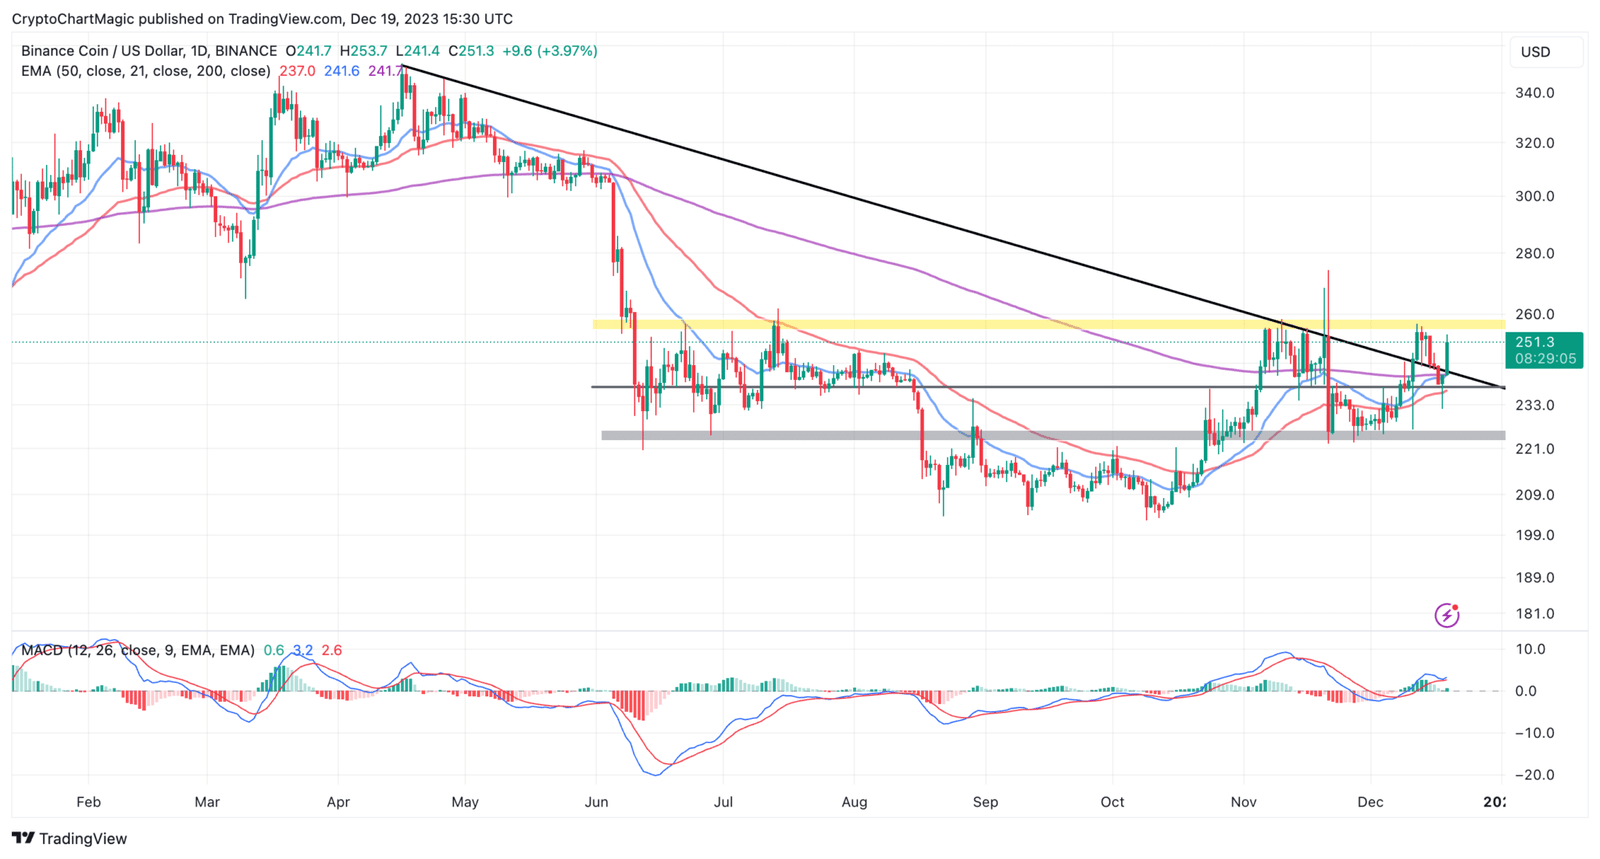
Task: Click the MACD signal value 2.6
Action: (x=331, y=650)
